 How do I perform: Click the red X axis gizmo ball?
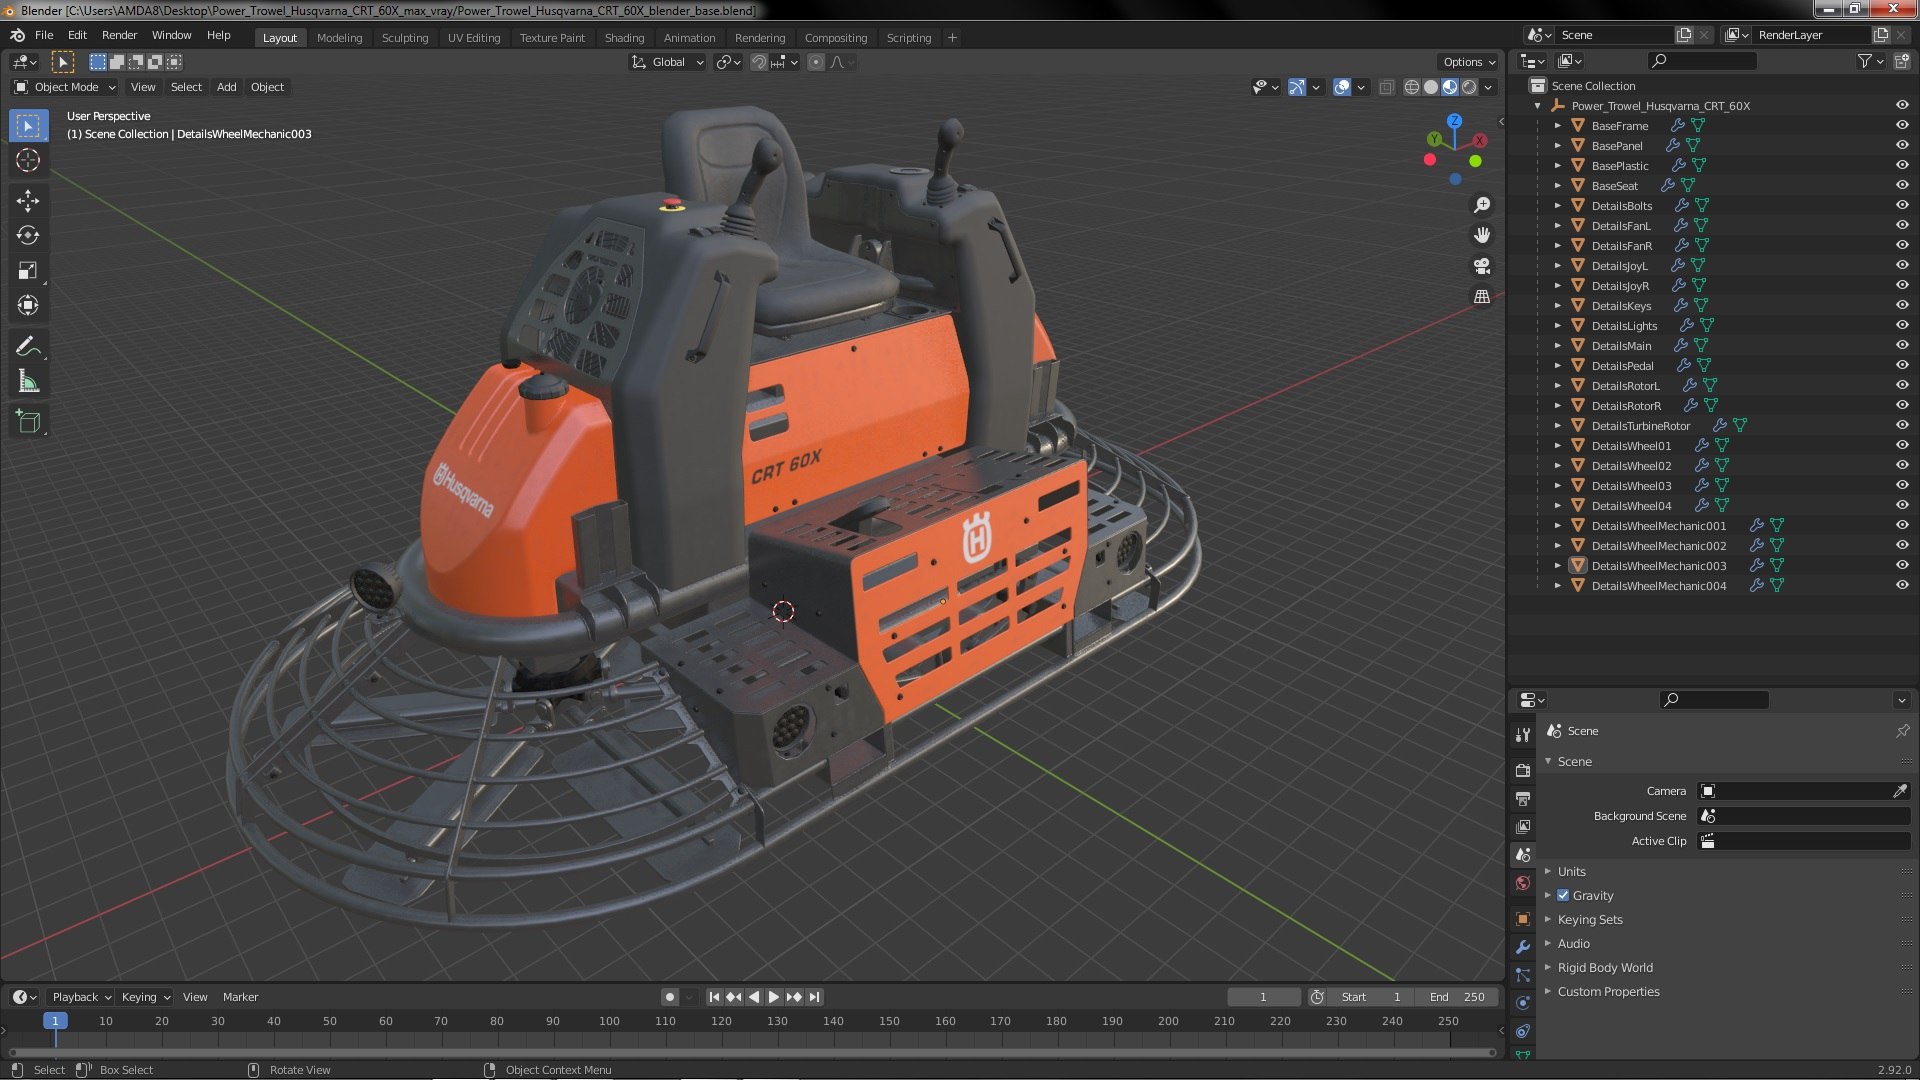[x=1479, y=141]
